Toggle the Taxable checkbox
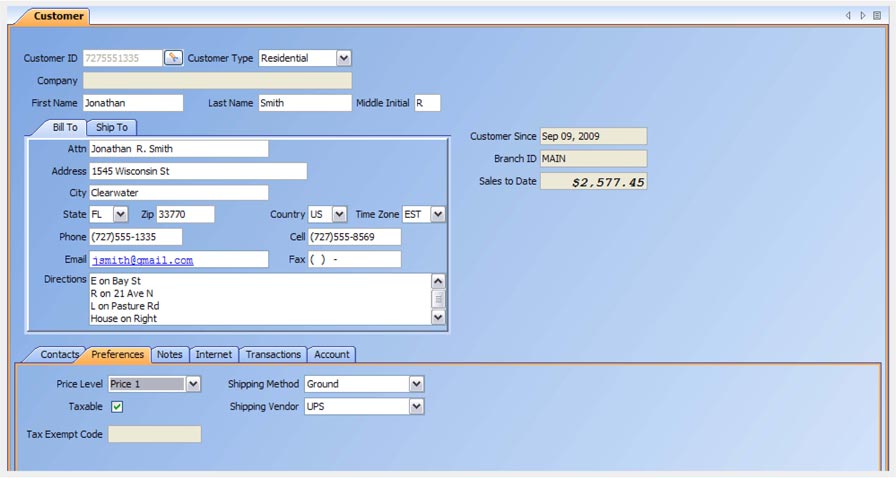This screenshot has height=478, width=896. 117,407
